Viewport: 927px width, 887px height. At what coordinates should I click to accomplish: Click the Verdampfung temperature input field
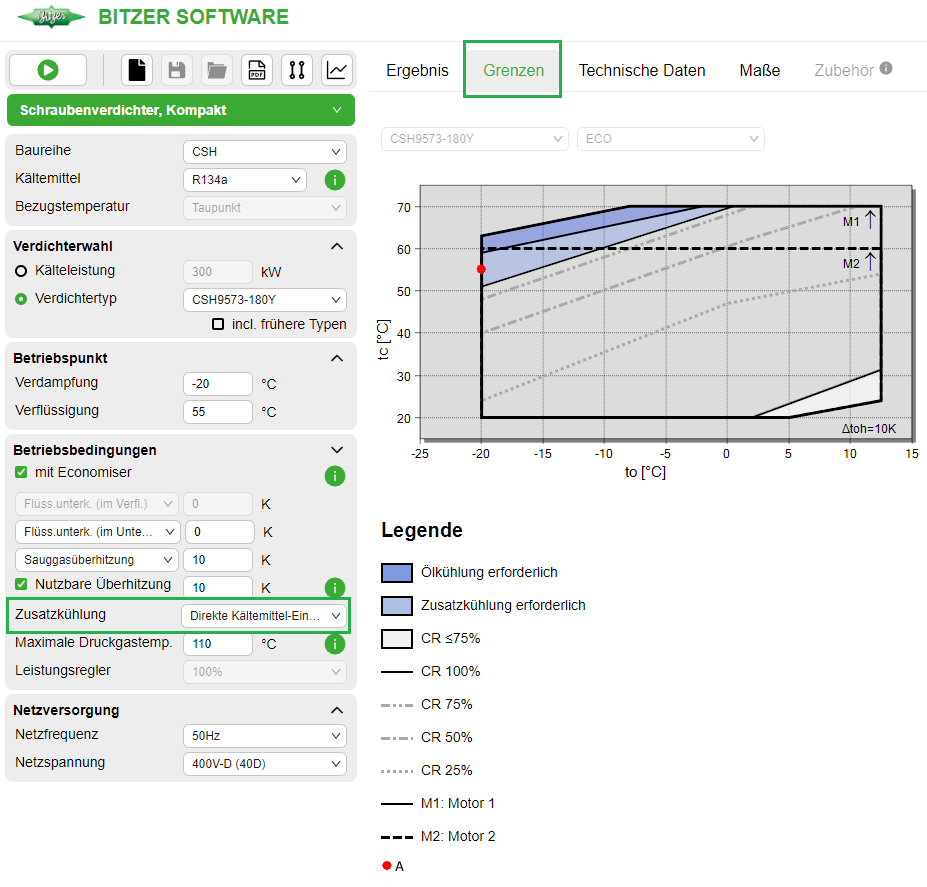click(x=218, y=384)
